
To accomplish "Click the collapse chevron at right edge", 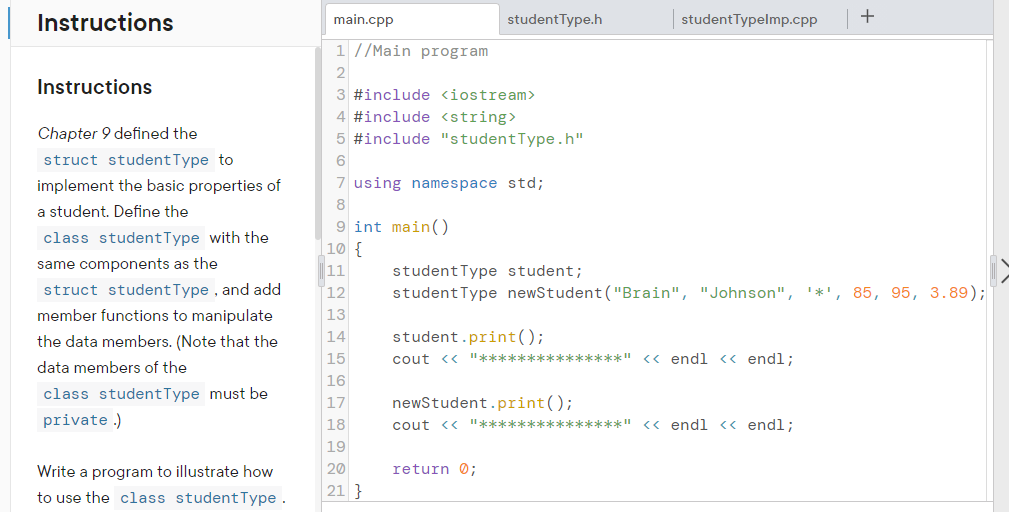I will tap(1004, 270).
